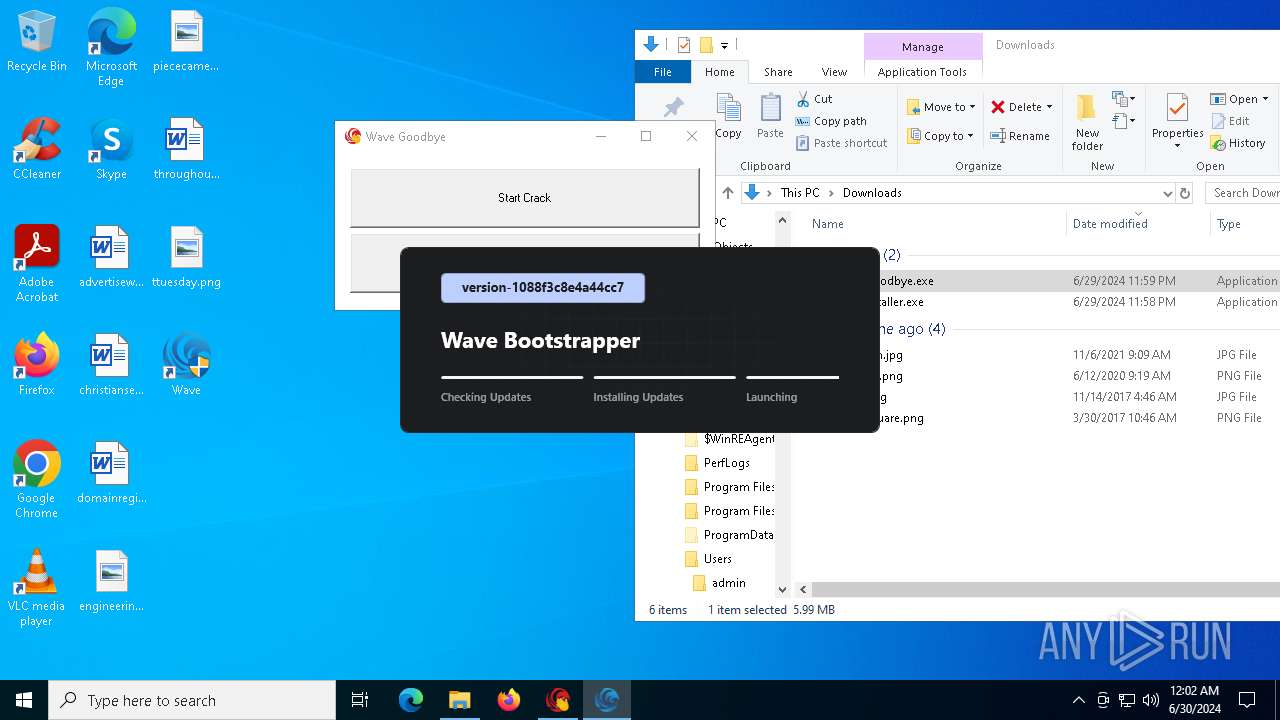This screenshot has width=1280, height=720.
Task: Click Copy path in ribbon
Action: pyautogui.click(x=831, y=121)
